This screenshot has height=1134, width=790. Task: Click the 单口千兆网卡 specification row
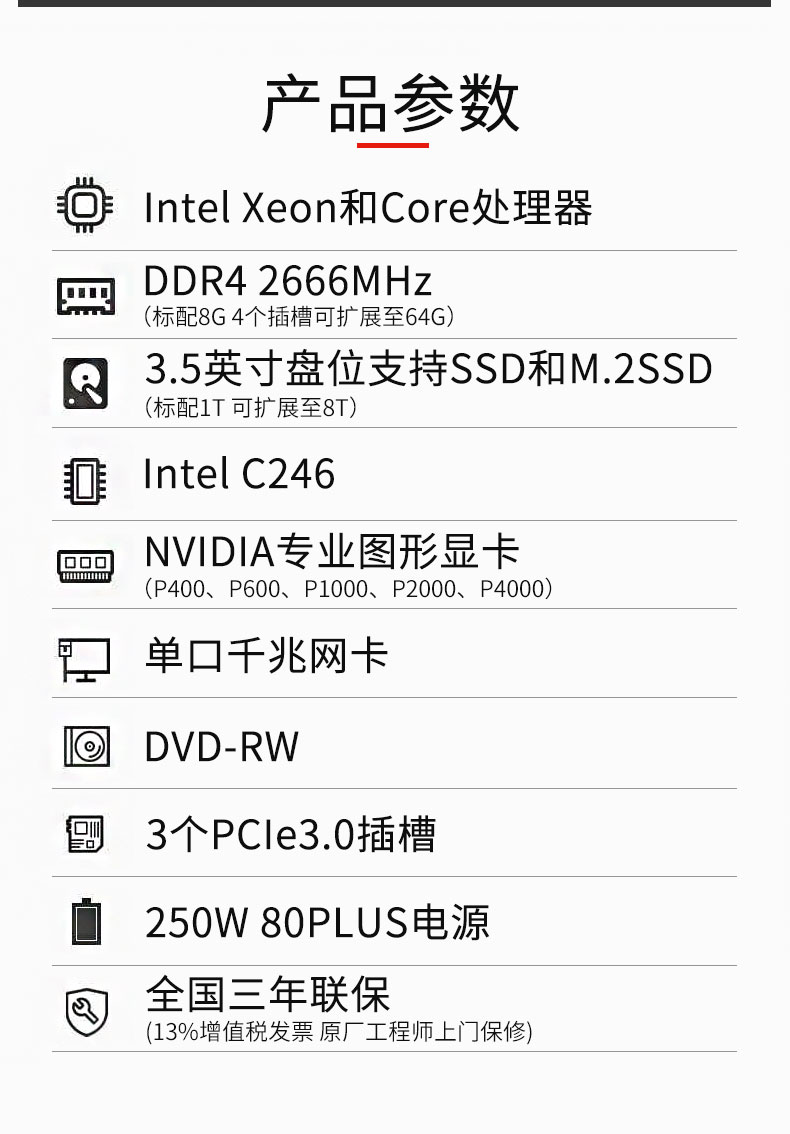(394, 655)
